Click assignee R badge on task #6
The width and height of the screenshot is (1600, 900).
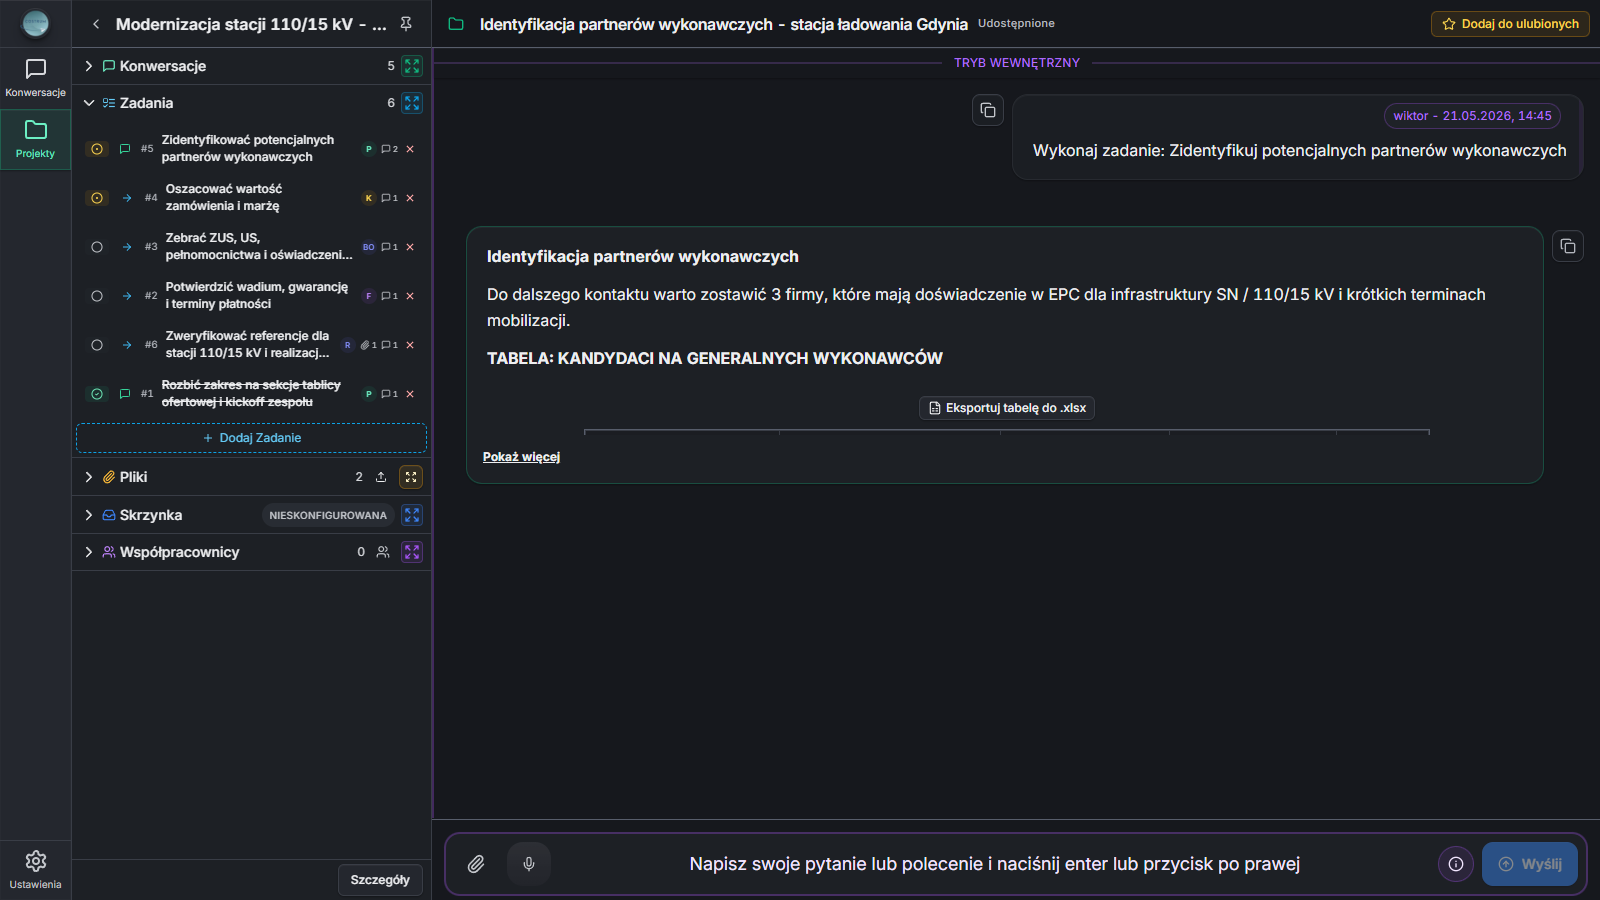point(348,345)
